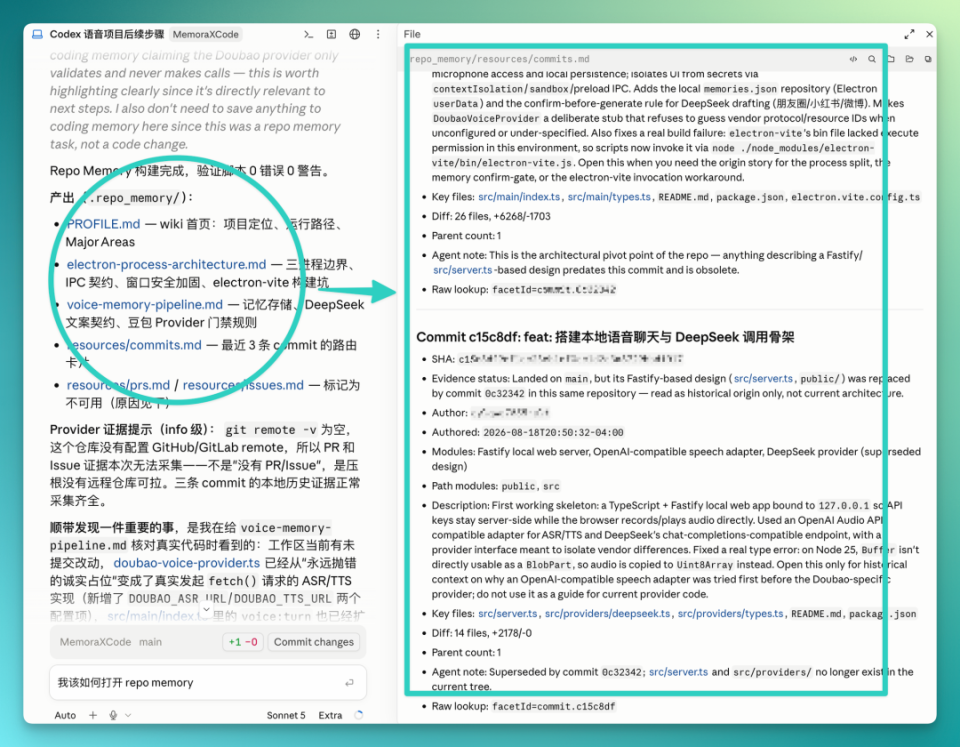Click 'Path modules: public, src'
This screenshot has height=747, width=960.
coord(495,486)
